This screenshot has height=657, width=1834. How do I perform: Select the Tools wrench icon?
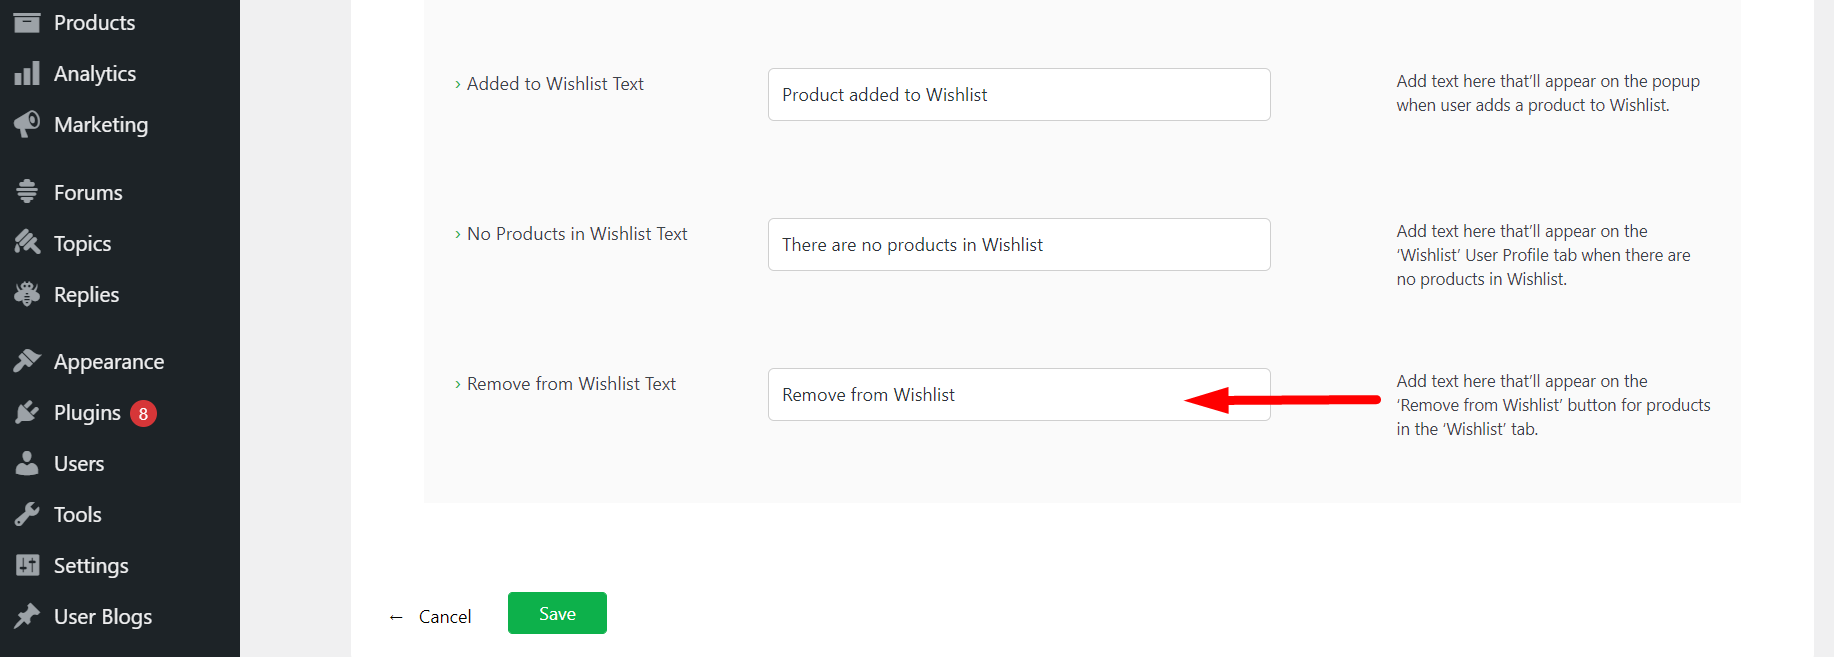[x=27, y=514]
